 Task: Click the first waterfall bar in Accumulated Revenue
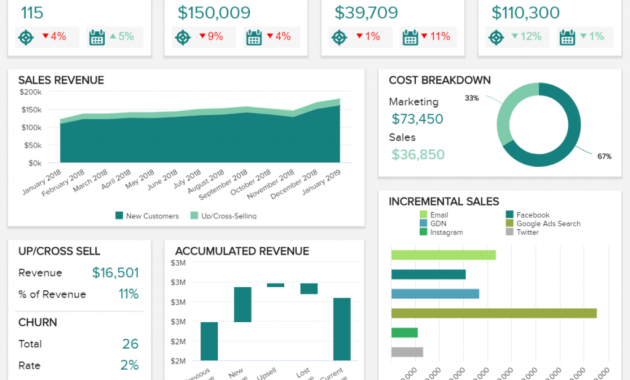click(x=209, y=341)
